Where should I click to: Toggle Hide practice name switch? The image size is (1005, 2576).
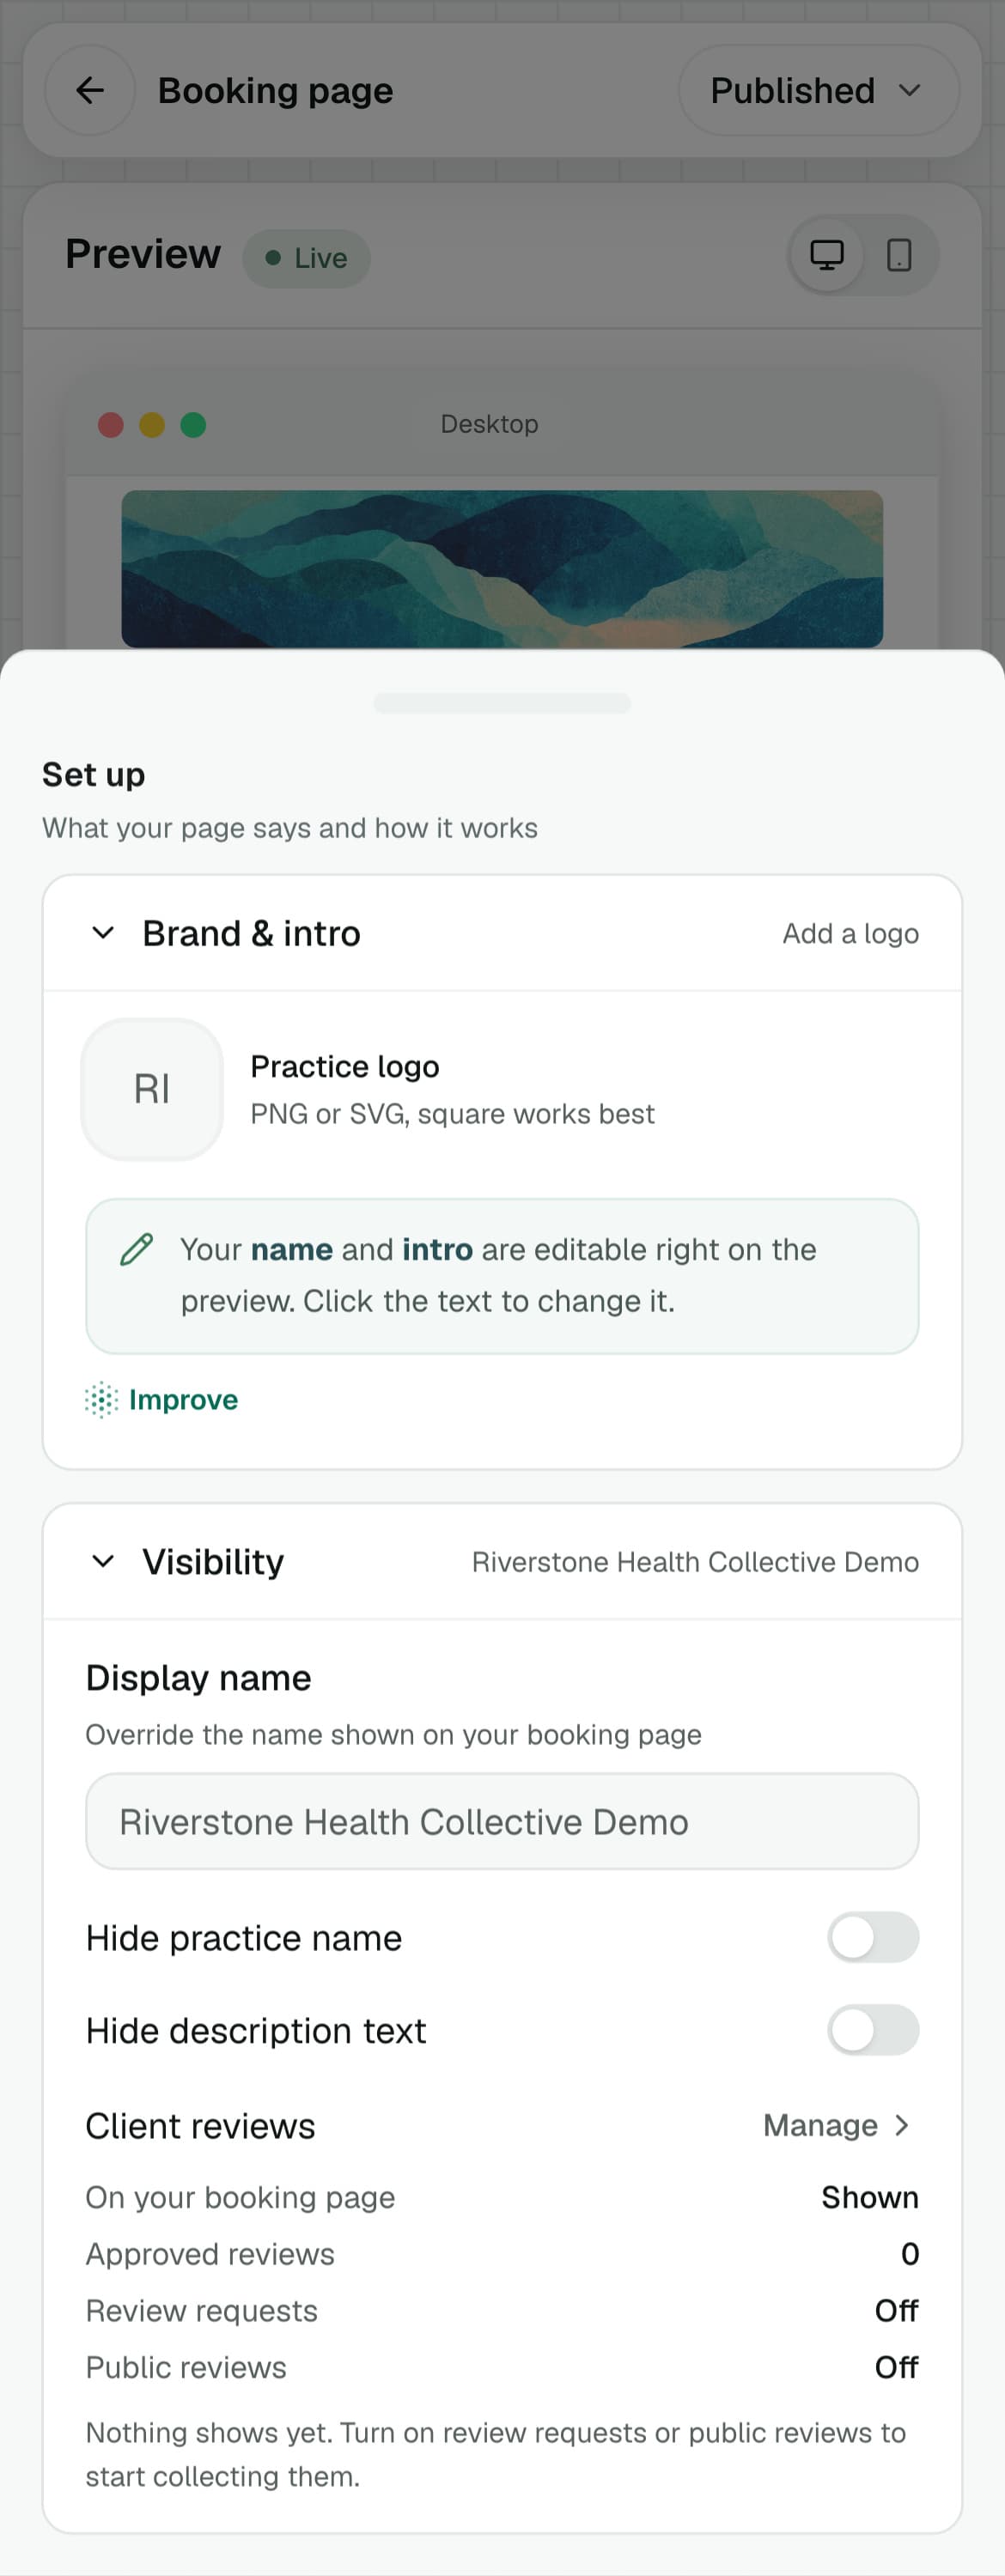(873, 1938)
